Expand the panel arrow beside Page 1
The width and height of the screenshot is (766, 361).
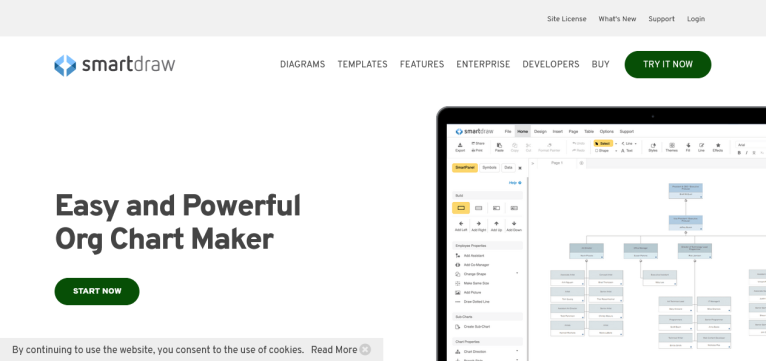(532, 163)
